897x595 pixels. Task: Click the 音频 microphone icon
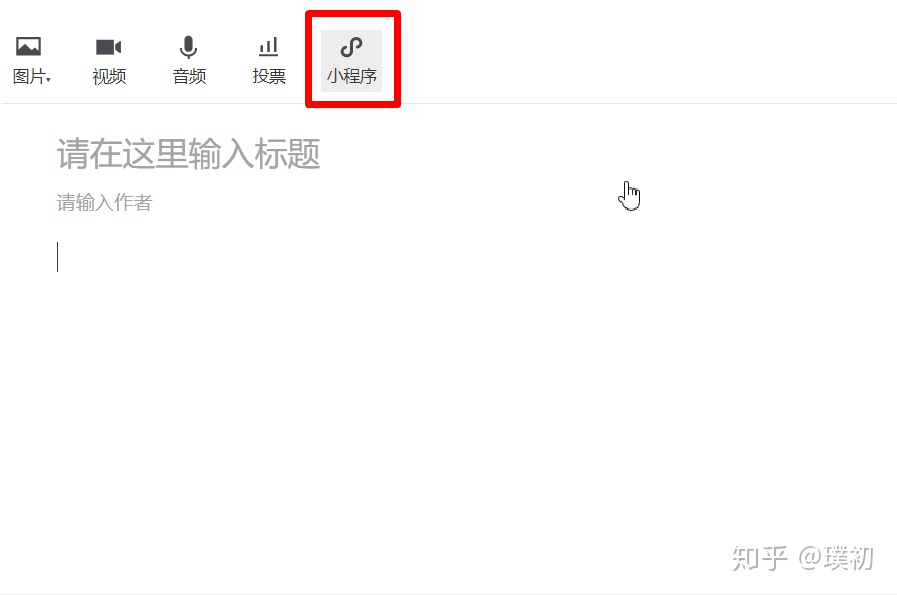[188, 47]
